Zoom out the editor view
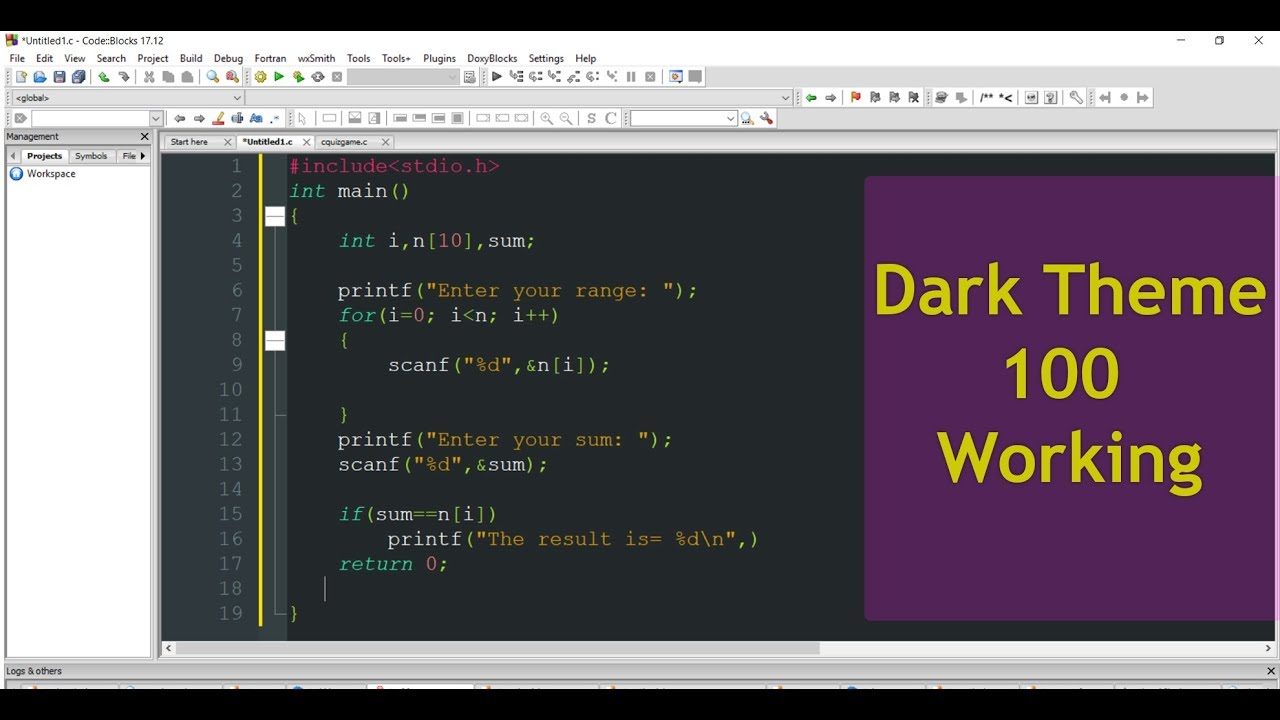The image size is (1280, 720). click(x=566, y=118)
